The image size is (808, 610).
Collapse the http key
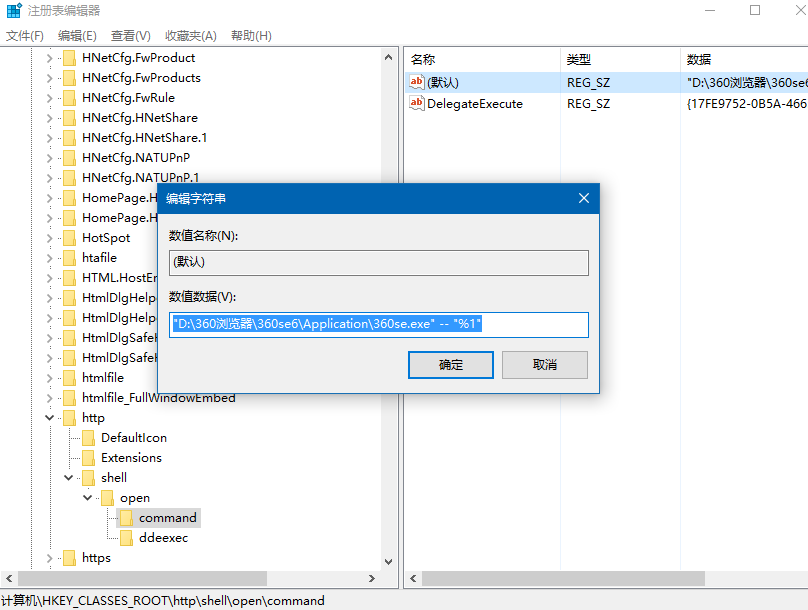point(49,418)
